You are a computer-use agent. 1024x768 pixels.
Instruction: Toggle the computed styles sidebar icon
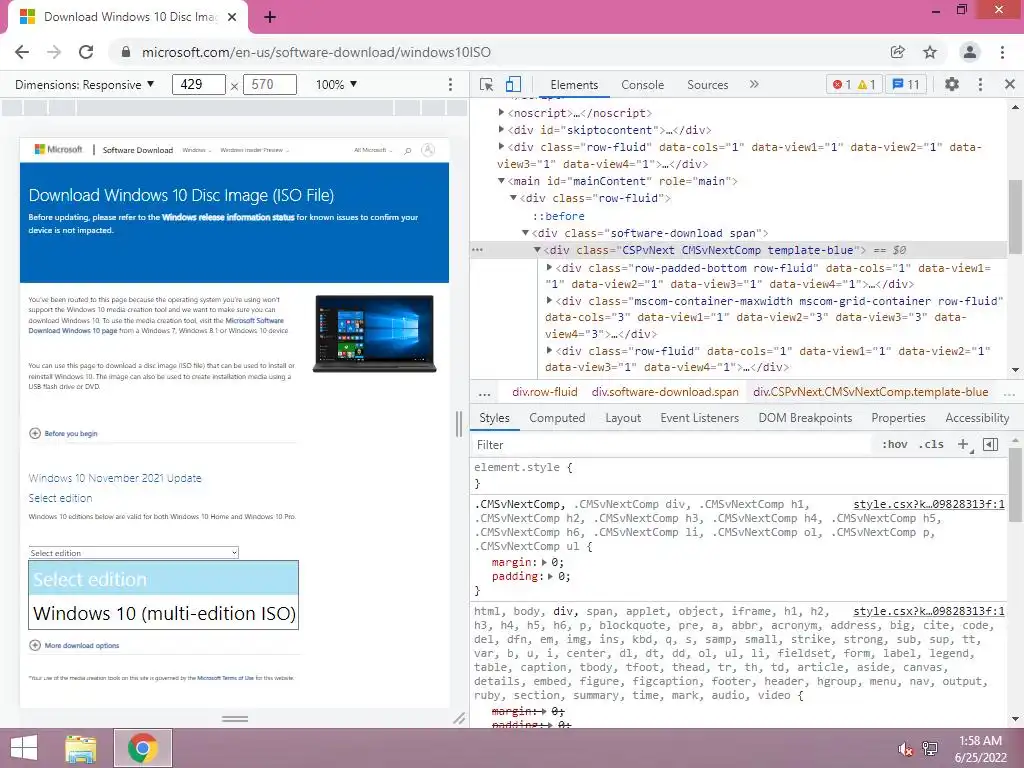pos(991,444)
